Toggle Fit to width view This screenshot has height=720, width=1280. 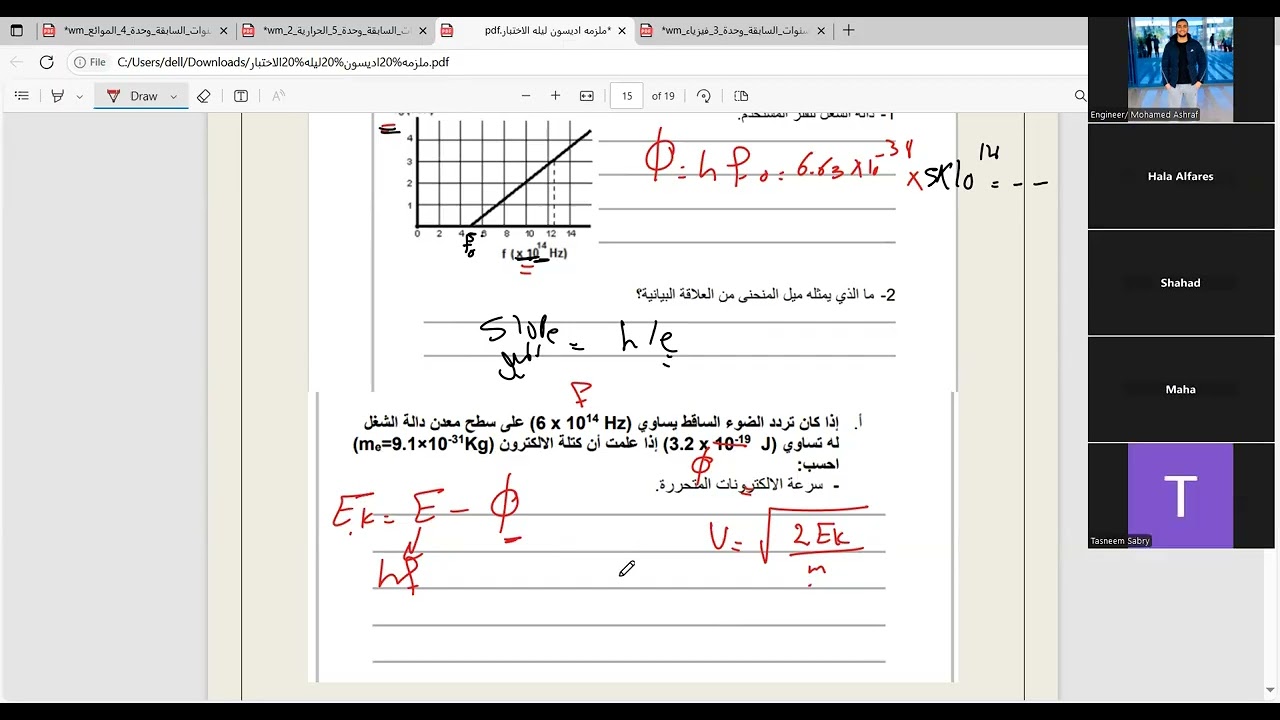coord(587,96)
